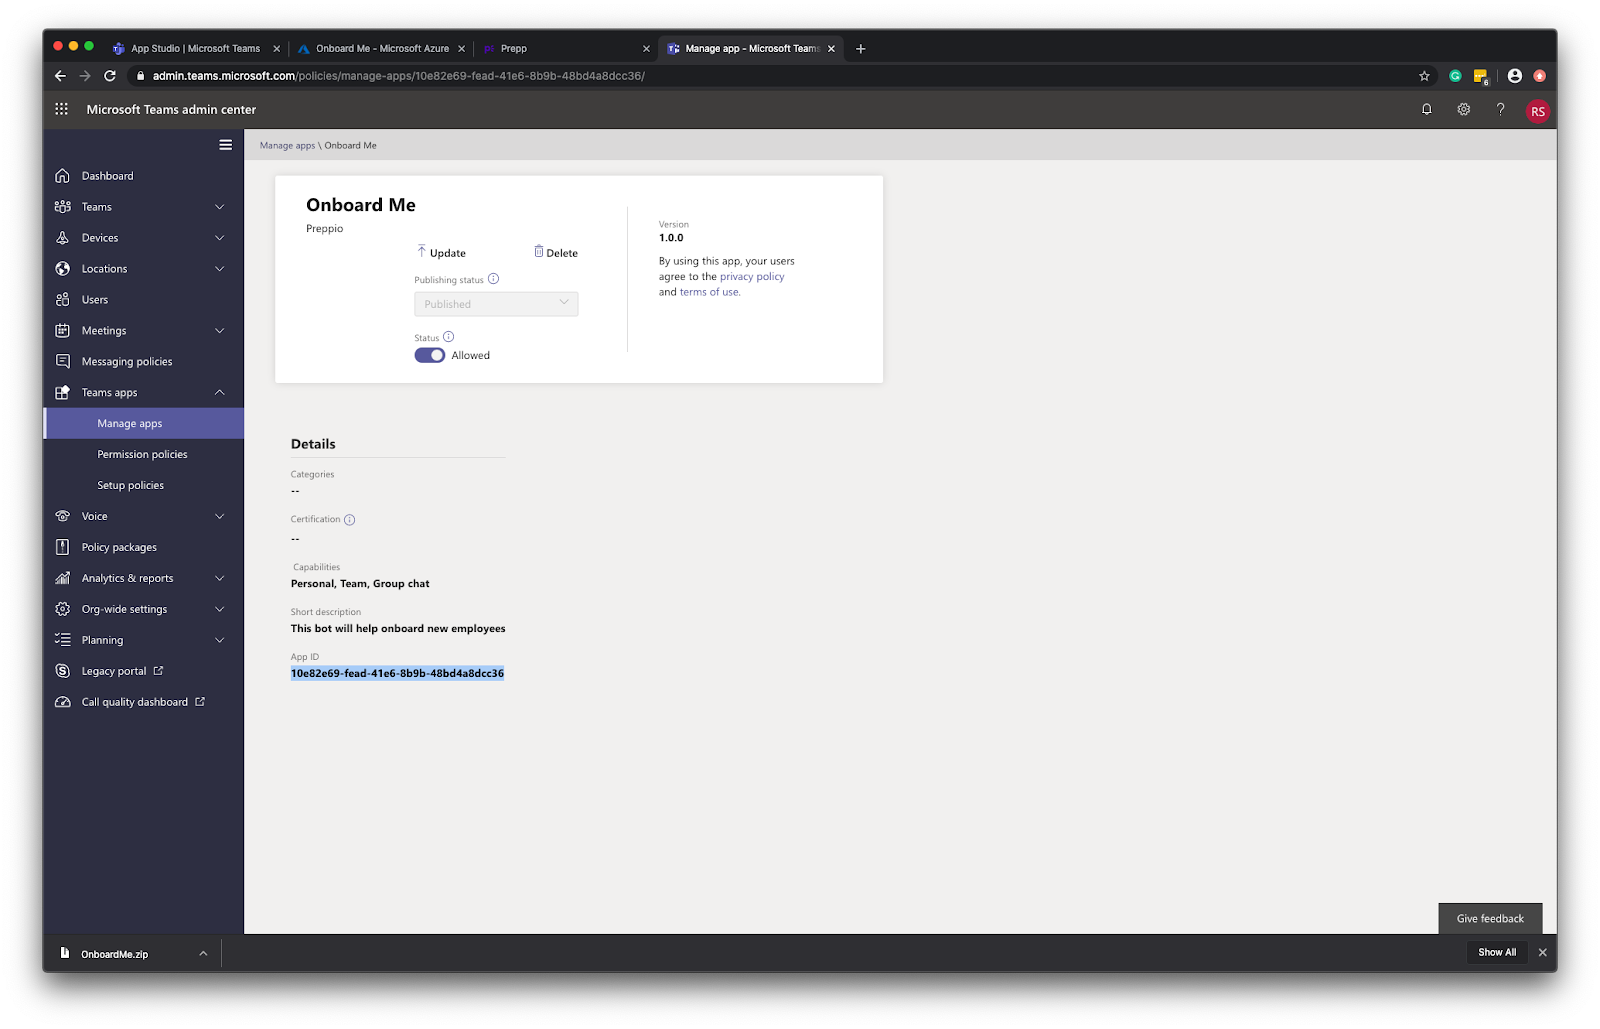The image size is (1600, 1029).
Task: Switch to the Prepp browser tab
Action: pos(511,47)
